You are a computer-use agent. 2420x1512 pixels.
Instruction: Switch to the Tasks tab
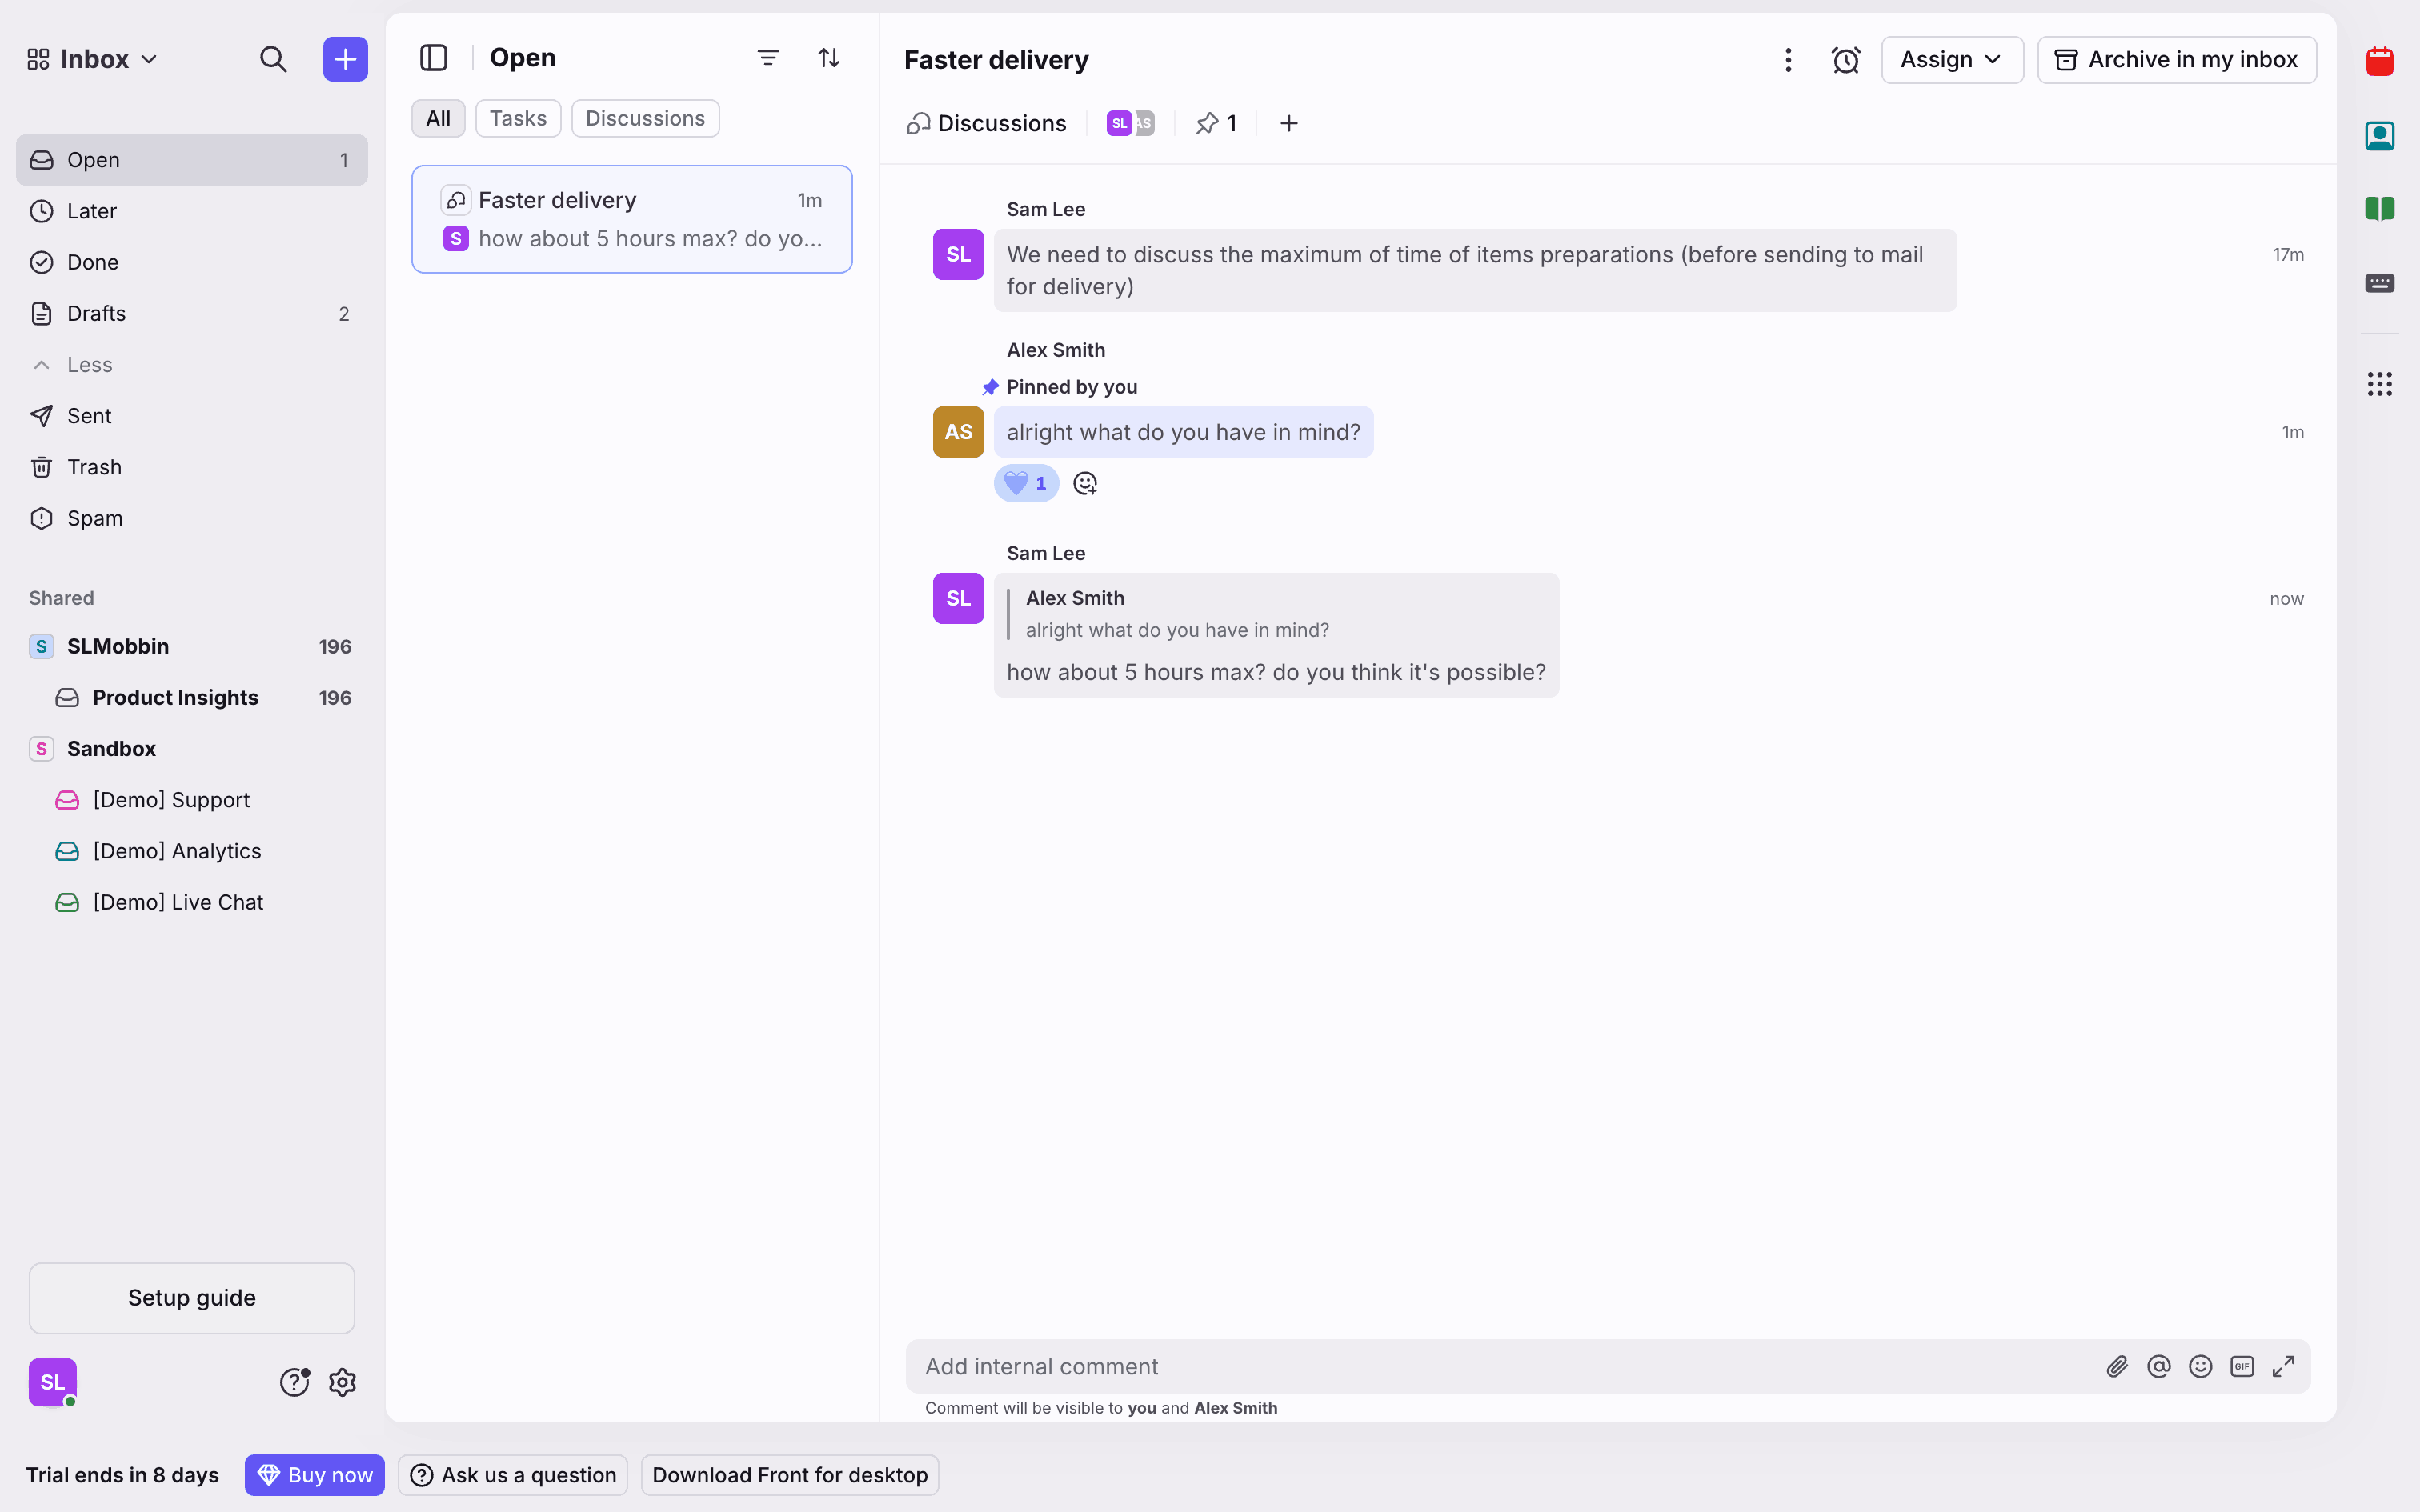517,118
